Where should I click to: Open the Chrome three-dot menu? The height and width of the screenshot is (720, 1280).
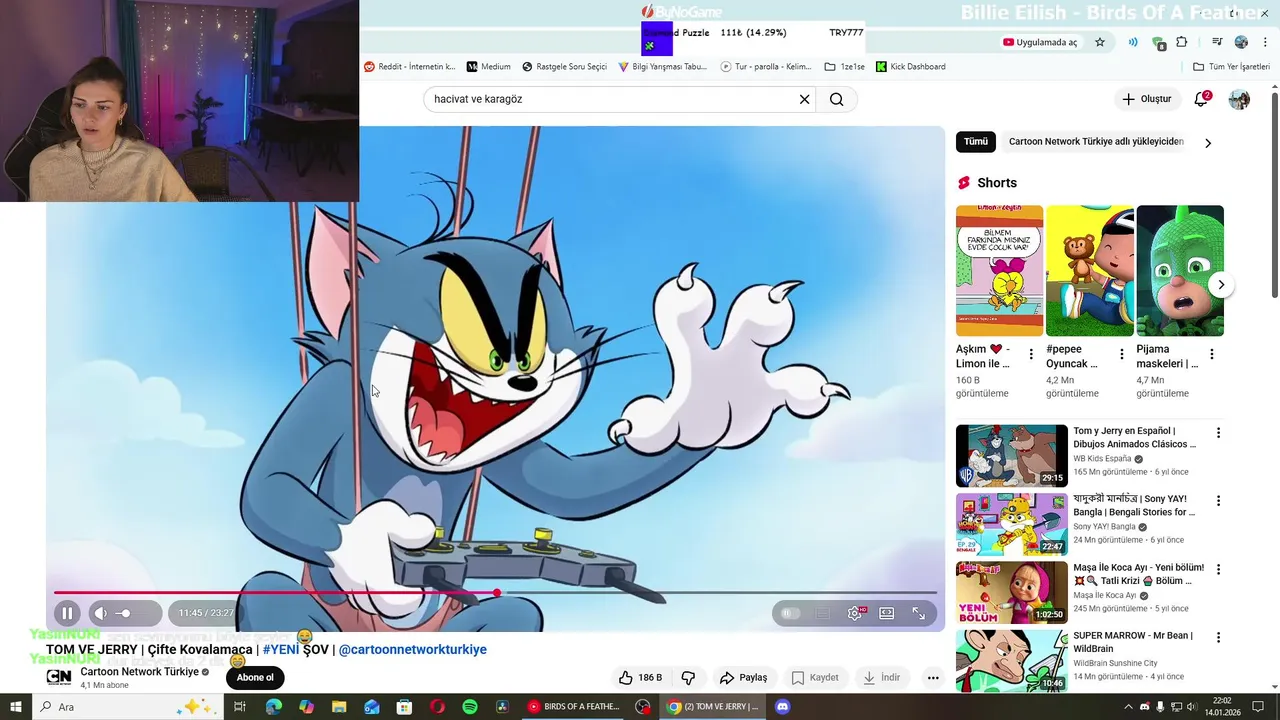coord(1265,42)
